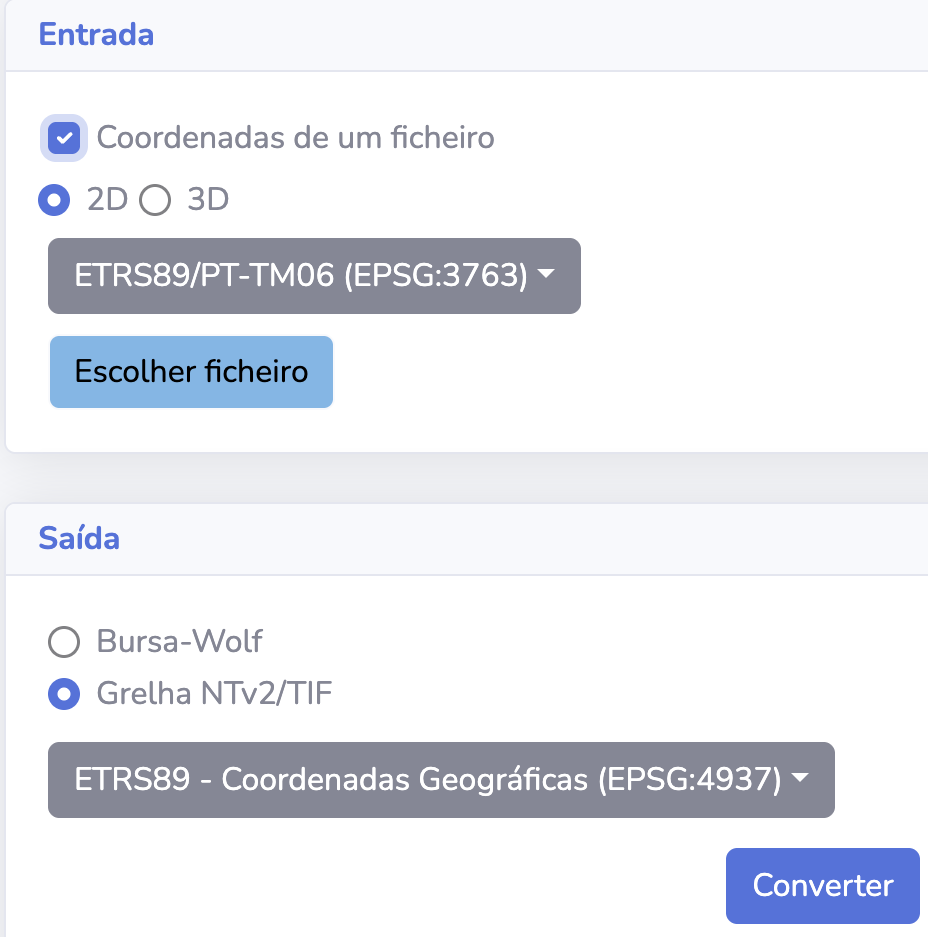
Task: Click the 2D option label text
Action: [x=108, y=200]
